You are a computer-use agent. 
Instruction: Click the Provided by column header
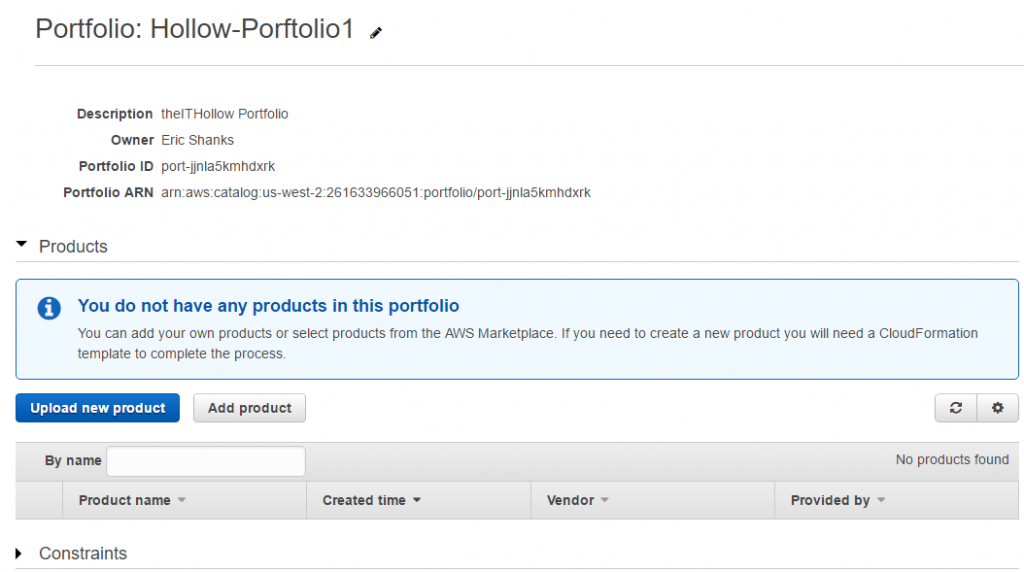click(x=830, y=500)
